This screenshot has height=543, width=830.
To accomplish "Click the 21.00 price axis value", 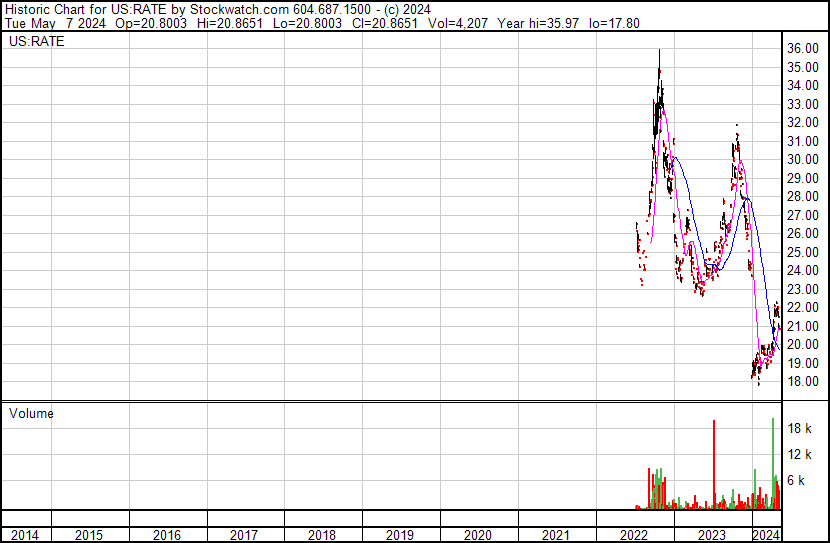I will [x=803, y=326].
